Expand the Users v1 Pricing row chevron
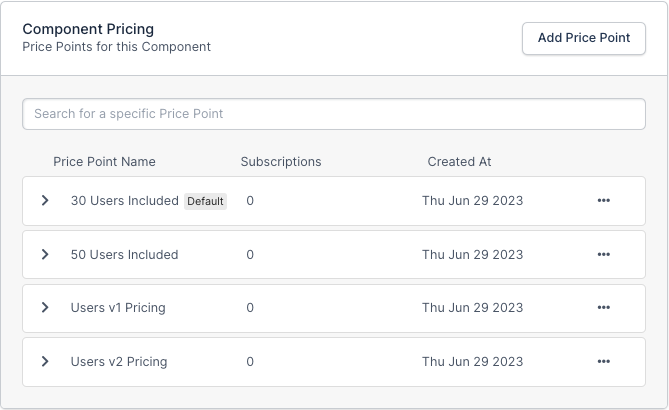 (45, 308)
